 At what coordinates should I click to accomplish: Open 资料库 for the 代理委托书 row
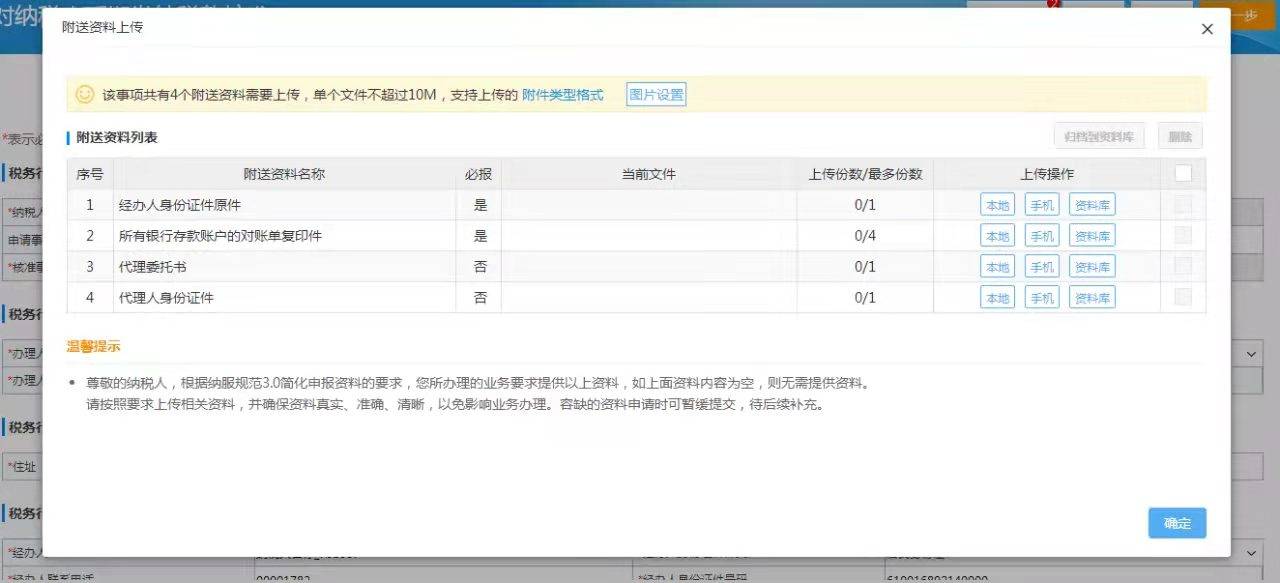coord(1090,266)
